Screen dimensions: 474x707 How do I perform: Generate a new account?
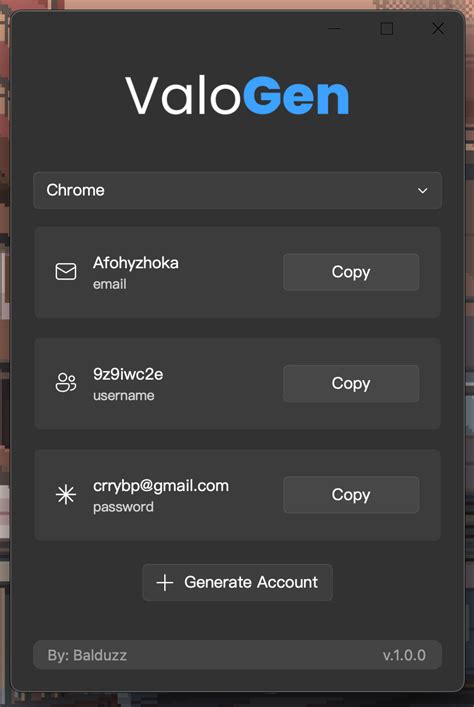tap(237, 583)
